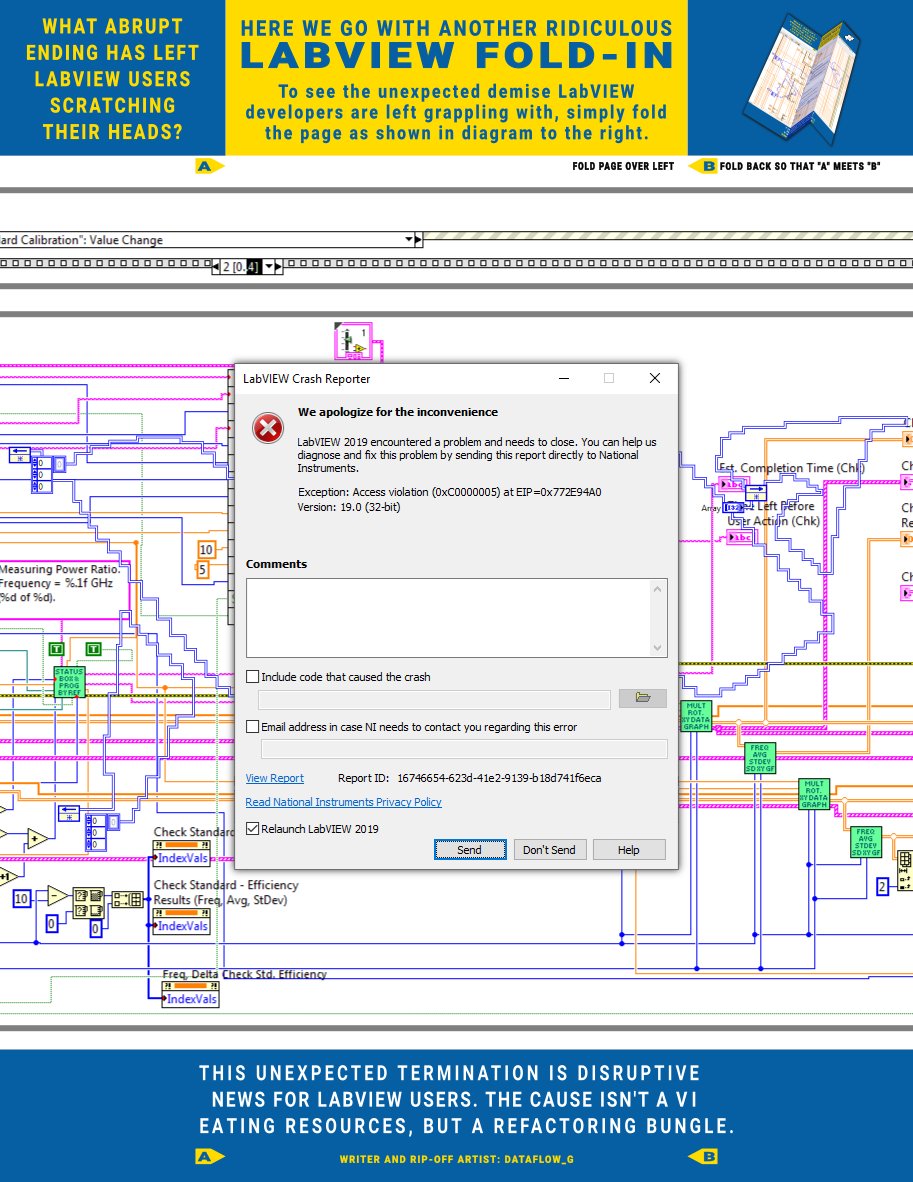Click the Don't Send button
The width and height of the screenshot is (913, 1182).
coord(549,850)
